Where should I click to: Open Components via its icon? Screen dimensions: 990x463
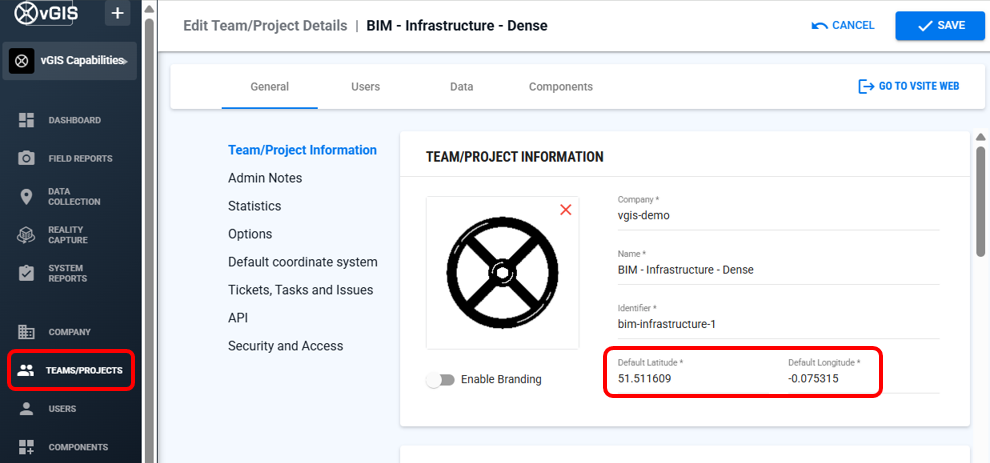tap(26, 447)
